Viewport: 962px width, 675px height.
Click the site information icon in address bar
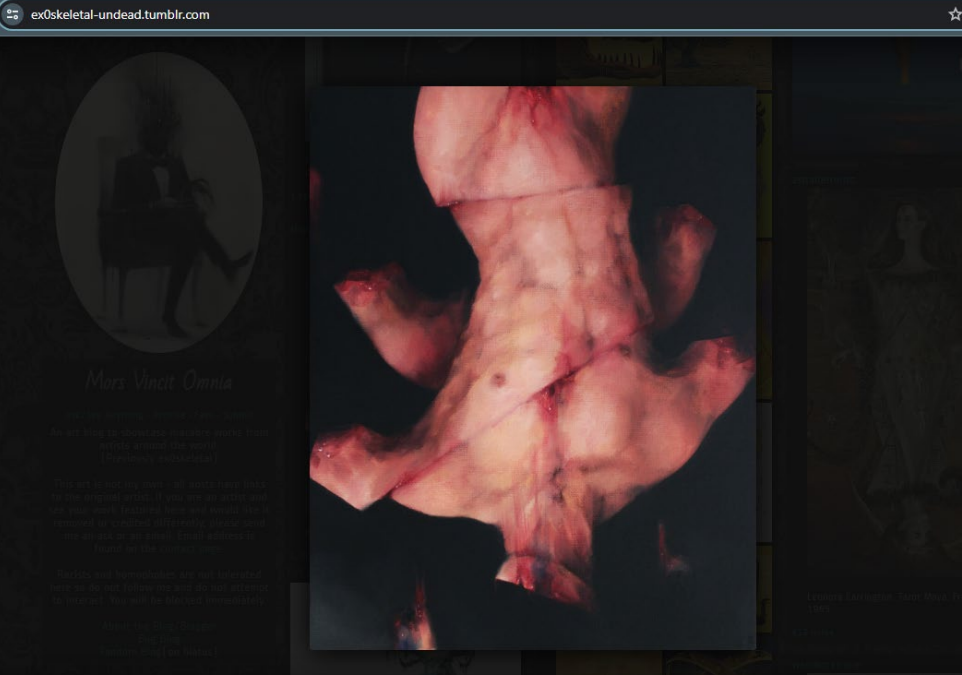(x=13, y=14)
